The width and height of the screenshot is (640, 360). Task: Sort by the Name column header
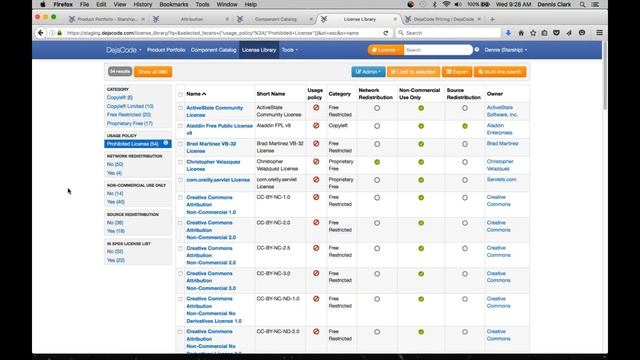[196, 94]
